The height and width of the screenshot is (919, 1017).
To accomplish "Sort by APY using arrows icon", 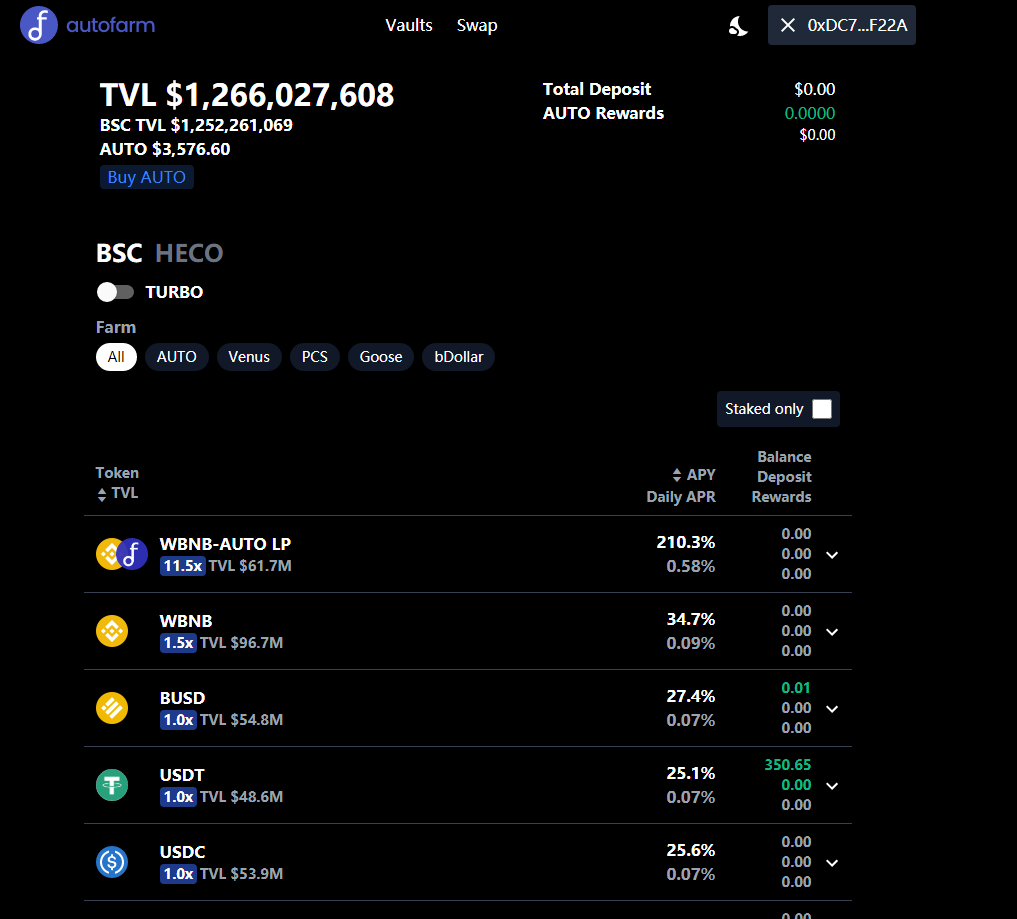I will point(676,475).
